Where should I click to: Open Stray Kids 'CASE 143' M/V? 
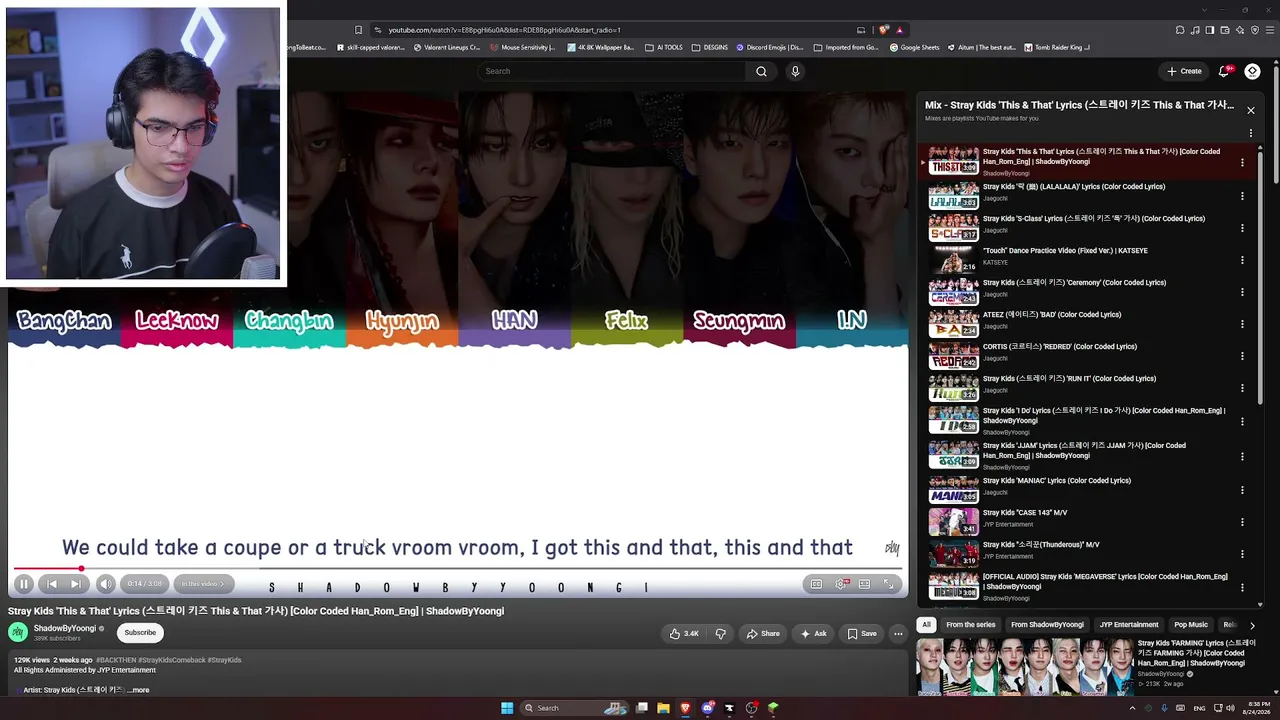(x=1025, y=512)
